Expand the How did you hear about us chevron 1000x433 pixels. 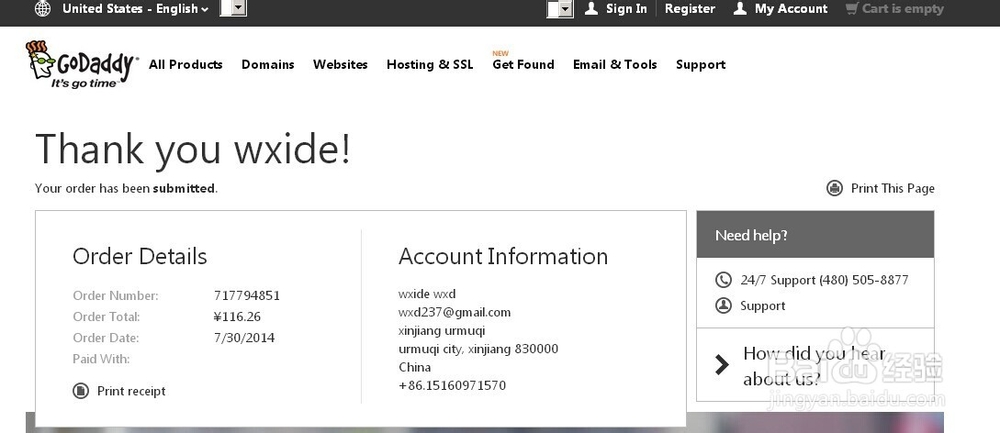[722, 365]
